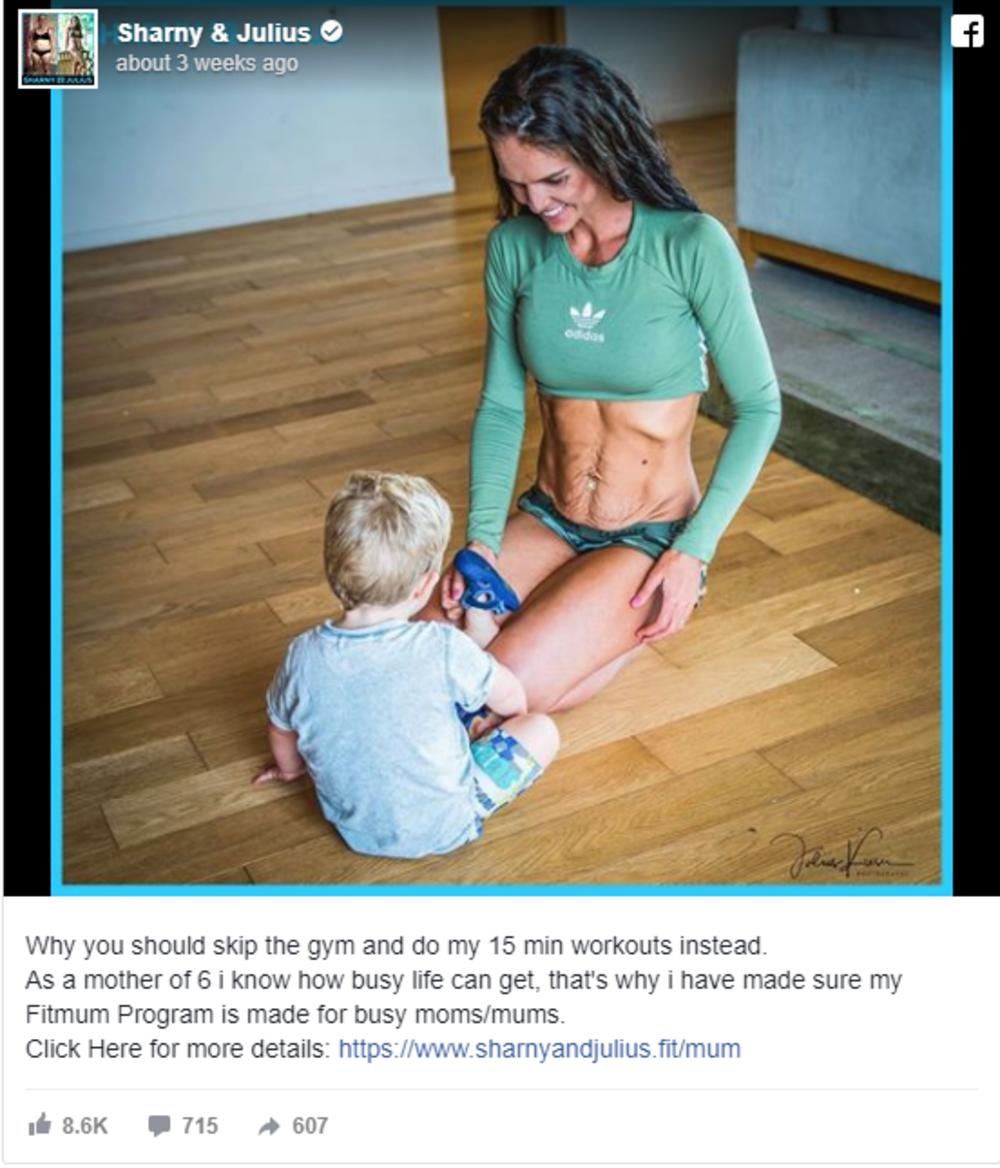Click the share arrow icon
The height and width of the screenshot is (1168, 1000).
coord(268,1126)
